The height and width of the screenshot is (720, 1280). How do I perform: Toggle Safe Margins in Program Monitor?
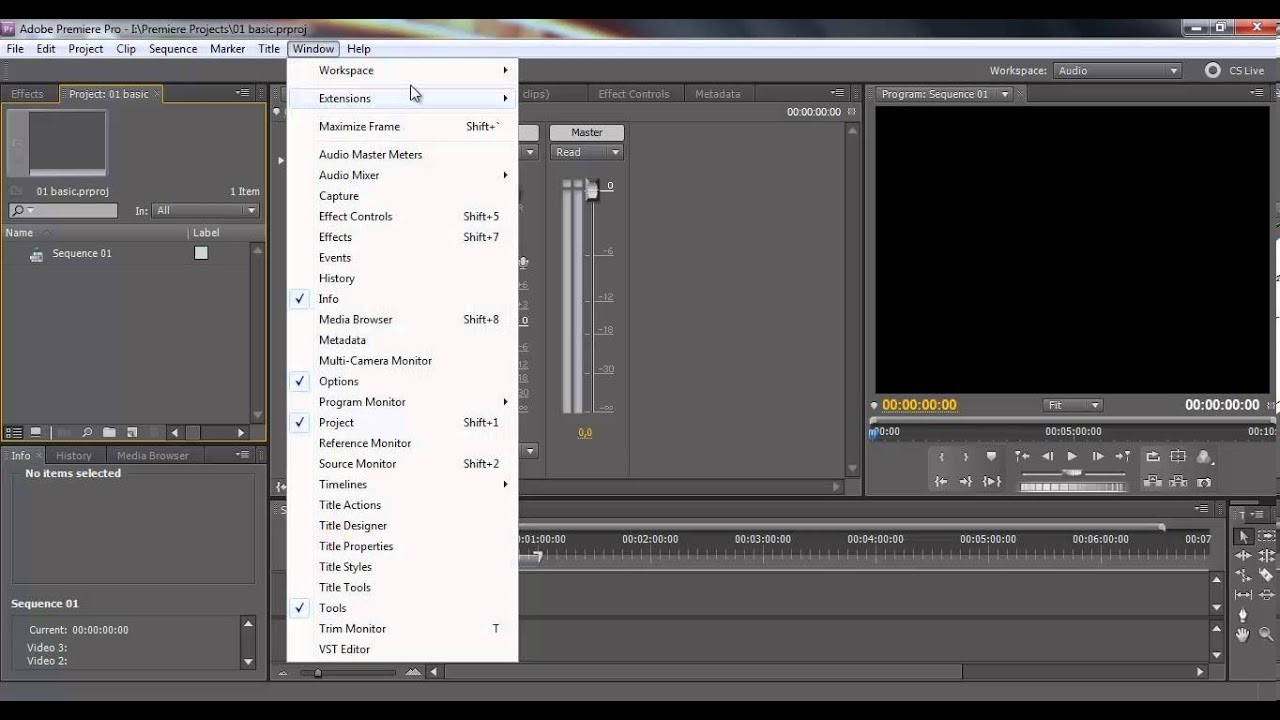pos(1178,456)
